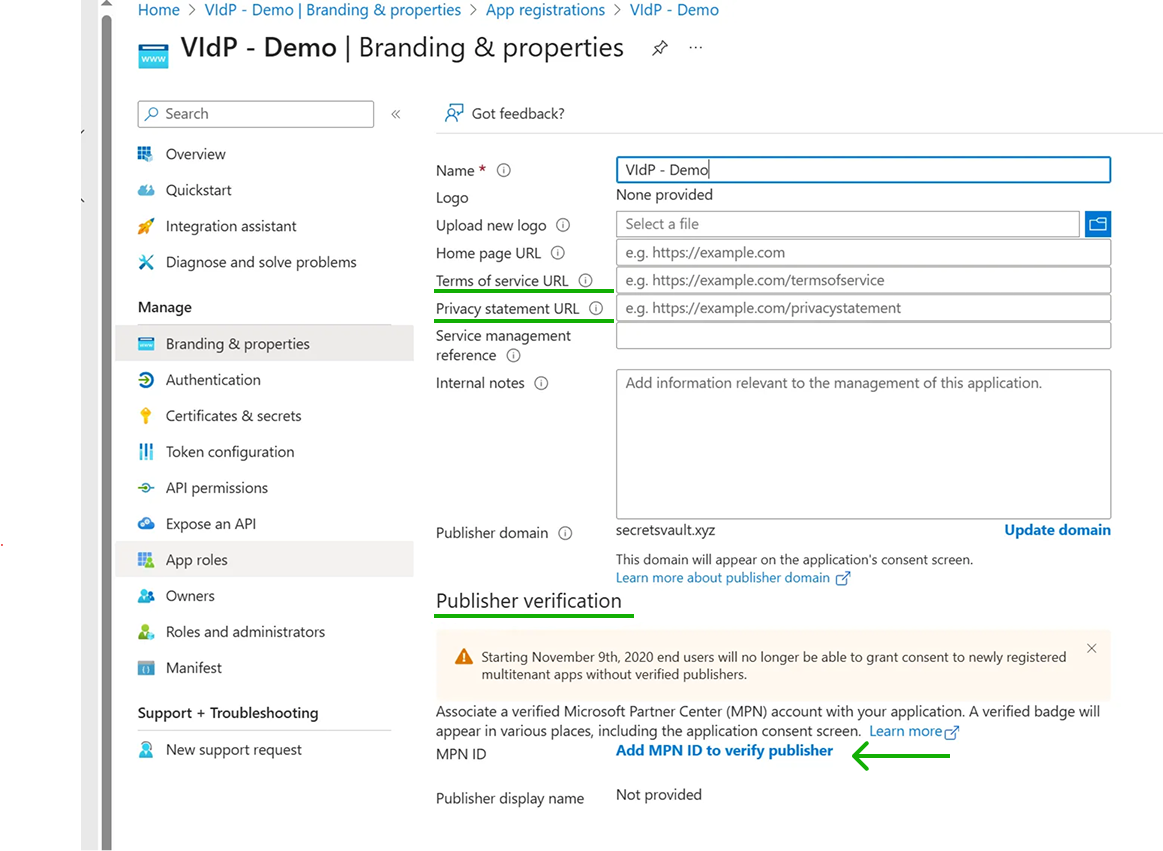
Task: Select Token configuration in the sidebar
Action: (230, 452)
